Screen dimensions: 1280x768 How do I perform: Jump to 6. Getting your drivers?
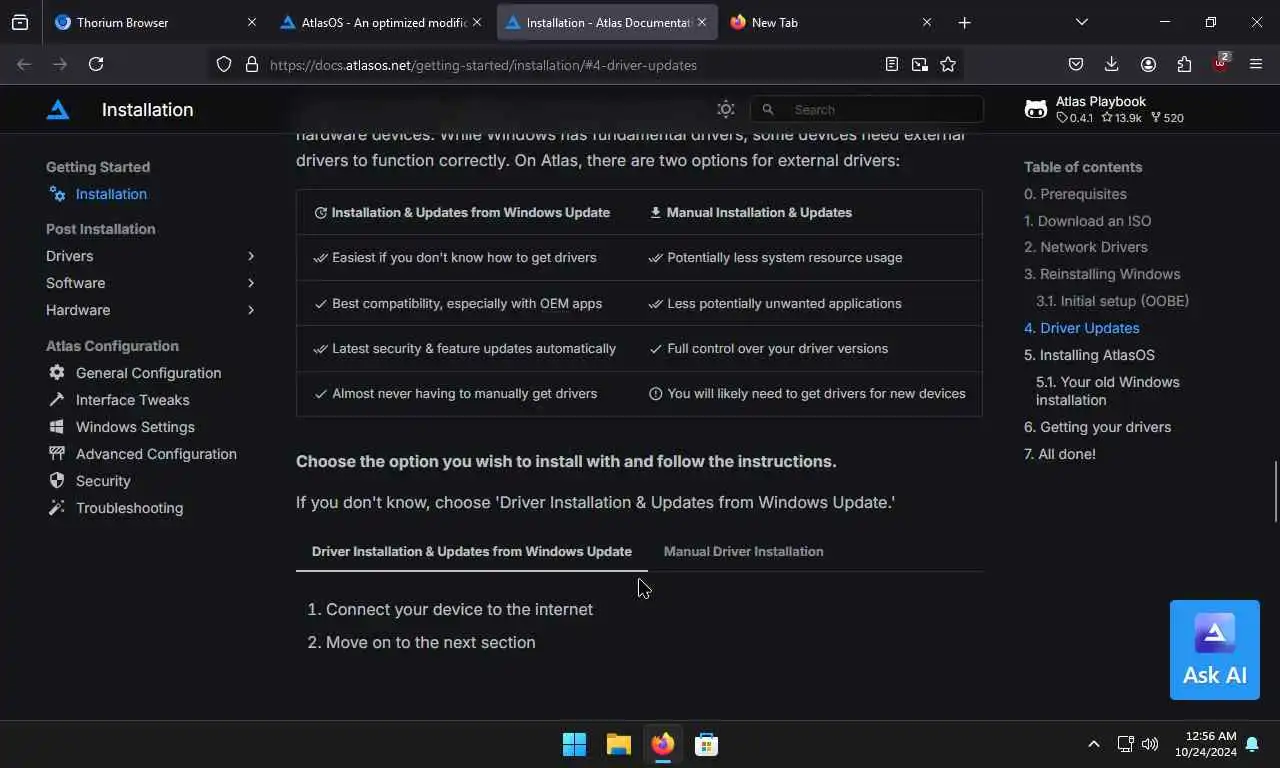coord(1097,427)
